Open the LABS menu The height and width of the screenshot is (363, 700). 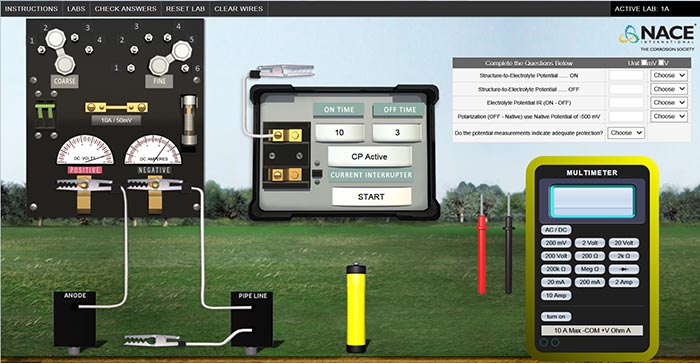(76, 8)
